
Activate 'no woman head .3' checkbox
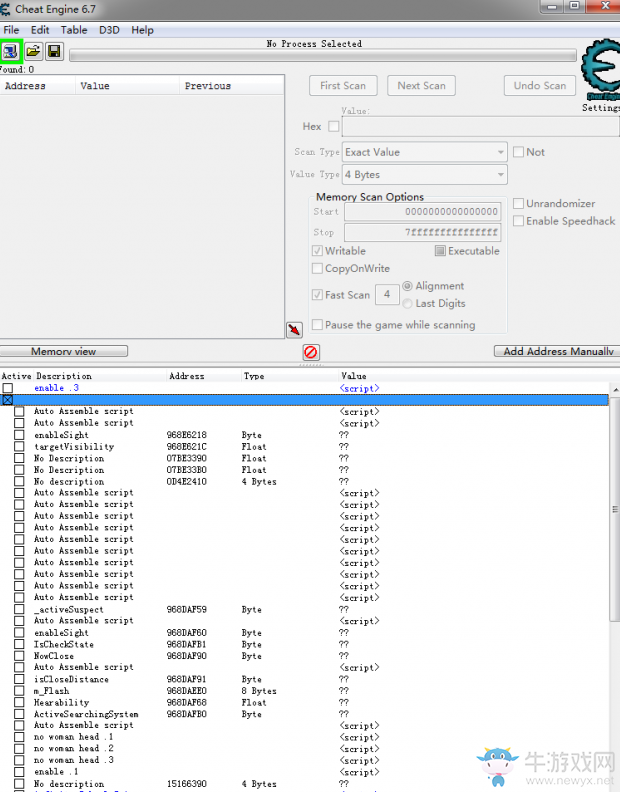point(19,760)
